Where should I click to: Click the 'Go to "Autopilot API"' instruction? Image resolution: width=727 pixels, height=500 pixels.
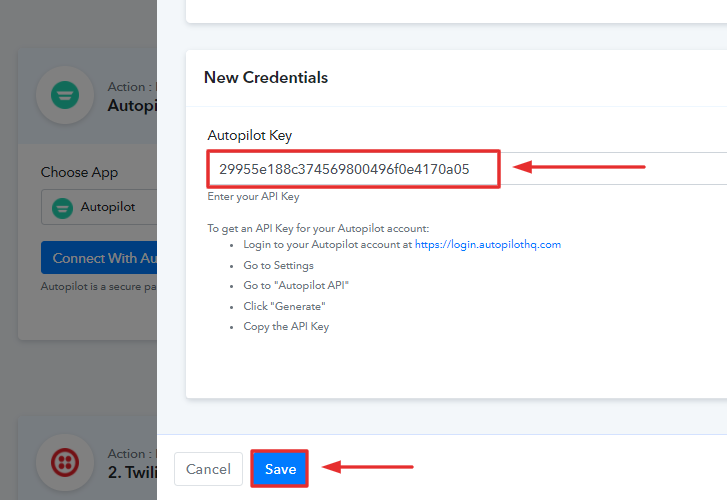click(x=295, y=285)
